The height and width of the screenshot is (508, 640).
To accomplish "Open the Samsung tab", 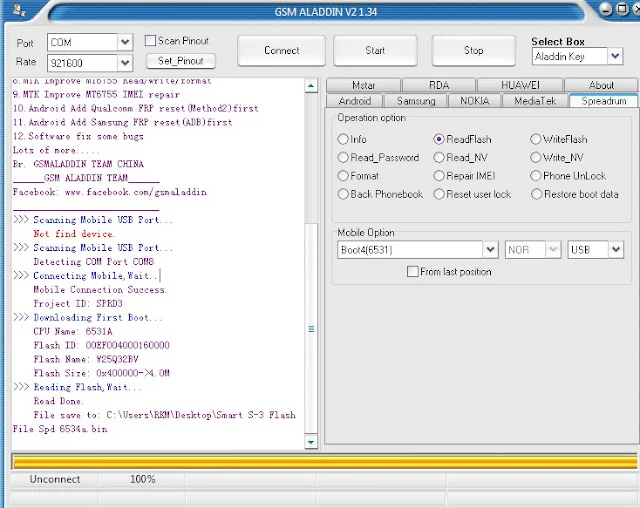I will point(416,101).
